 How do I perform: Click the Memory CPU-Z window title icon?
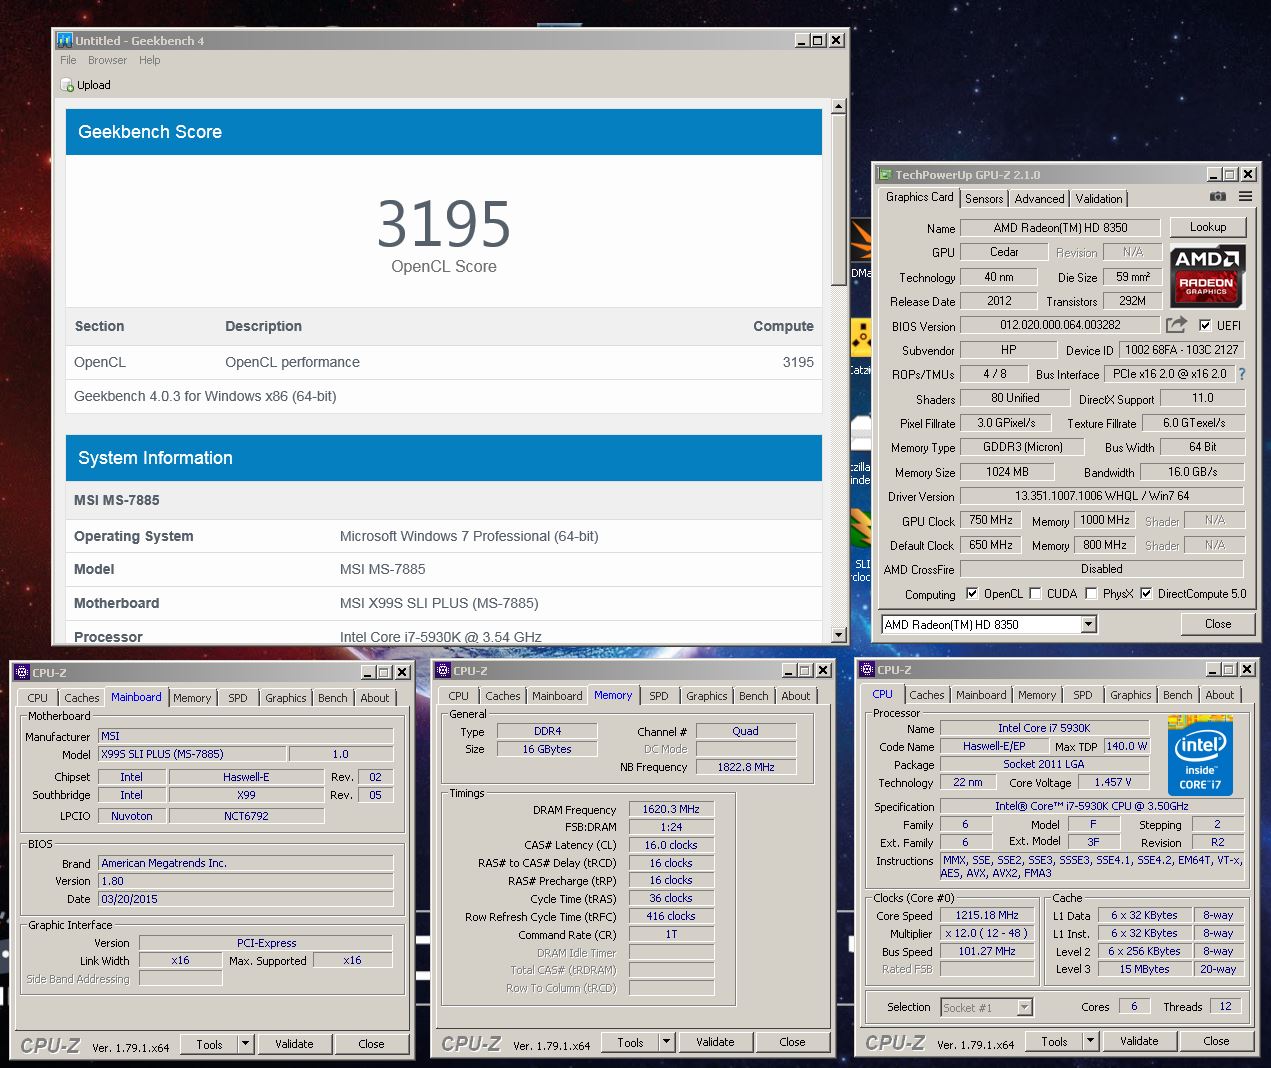click(444, 671)
